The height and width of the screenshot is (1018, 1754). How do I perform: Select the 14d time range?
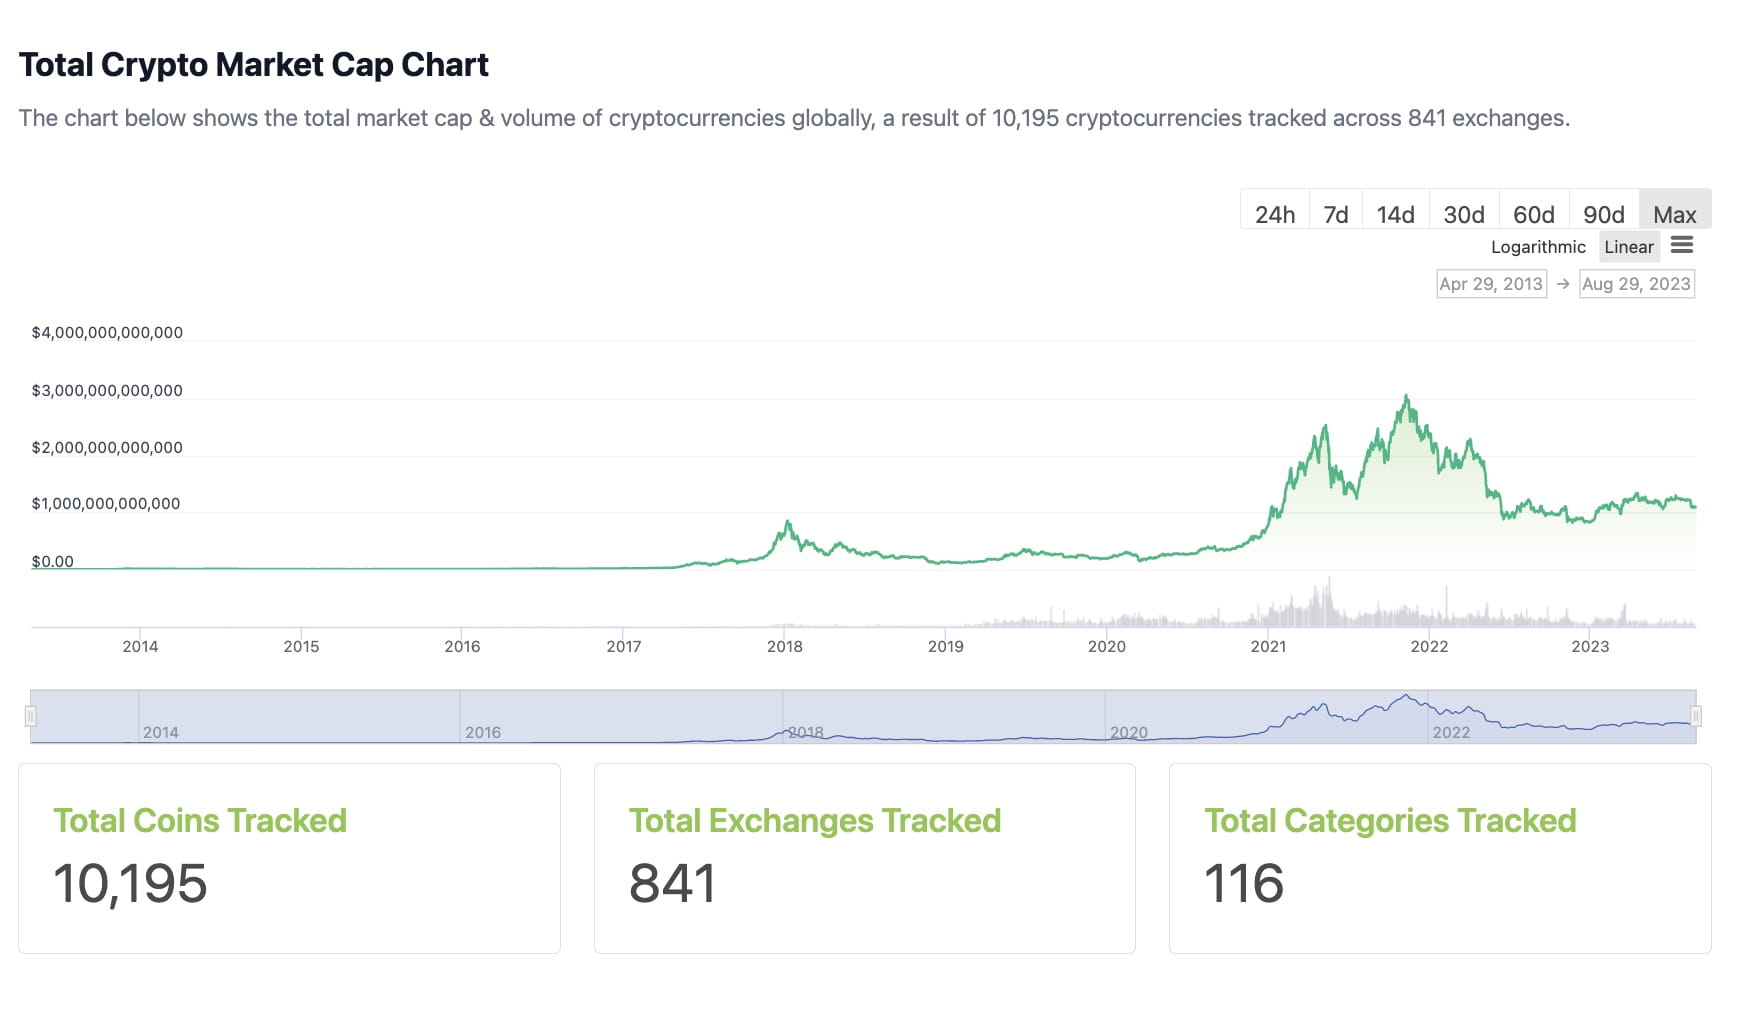1394,212
